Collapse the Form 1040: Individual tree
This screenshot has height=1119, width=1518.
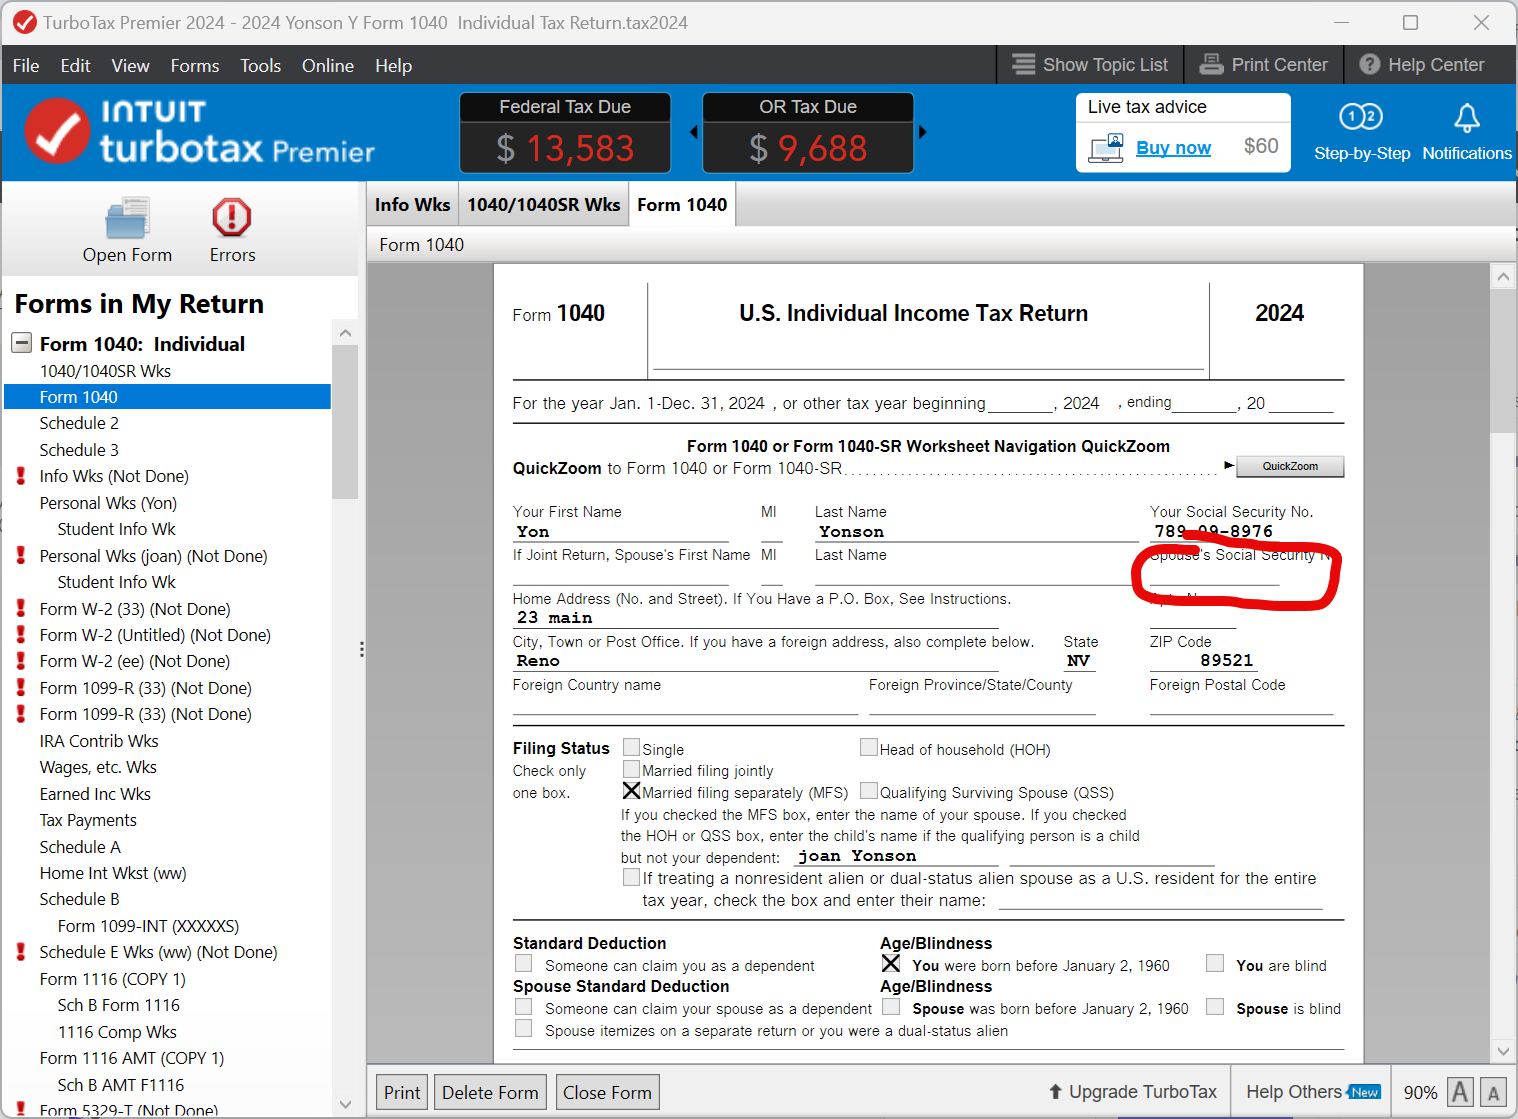click(21, 343)
